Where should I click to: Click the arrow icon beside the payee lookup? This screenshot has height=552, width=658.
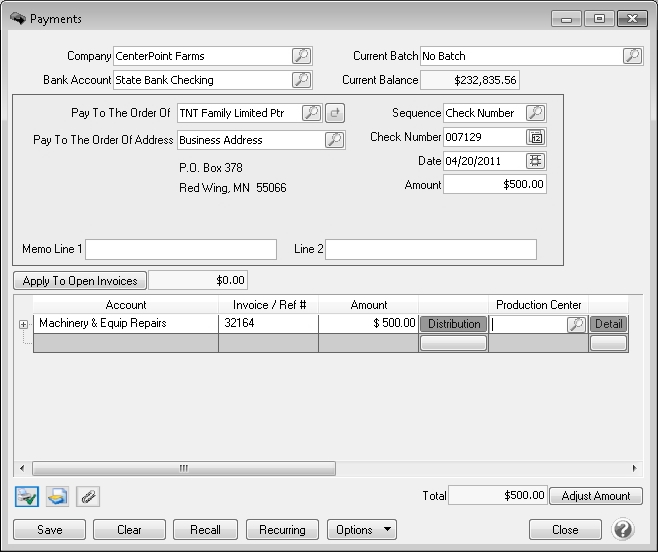(335, 113)
